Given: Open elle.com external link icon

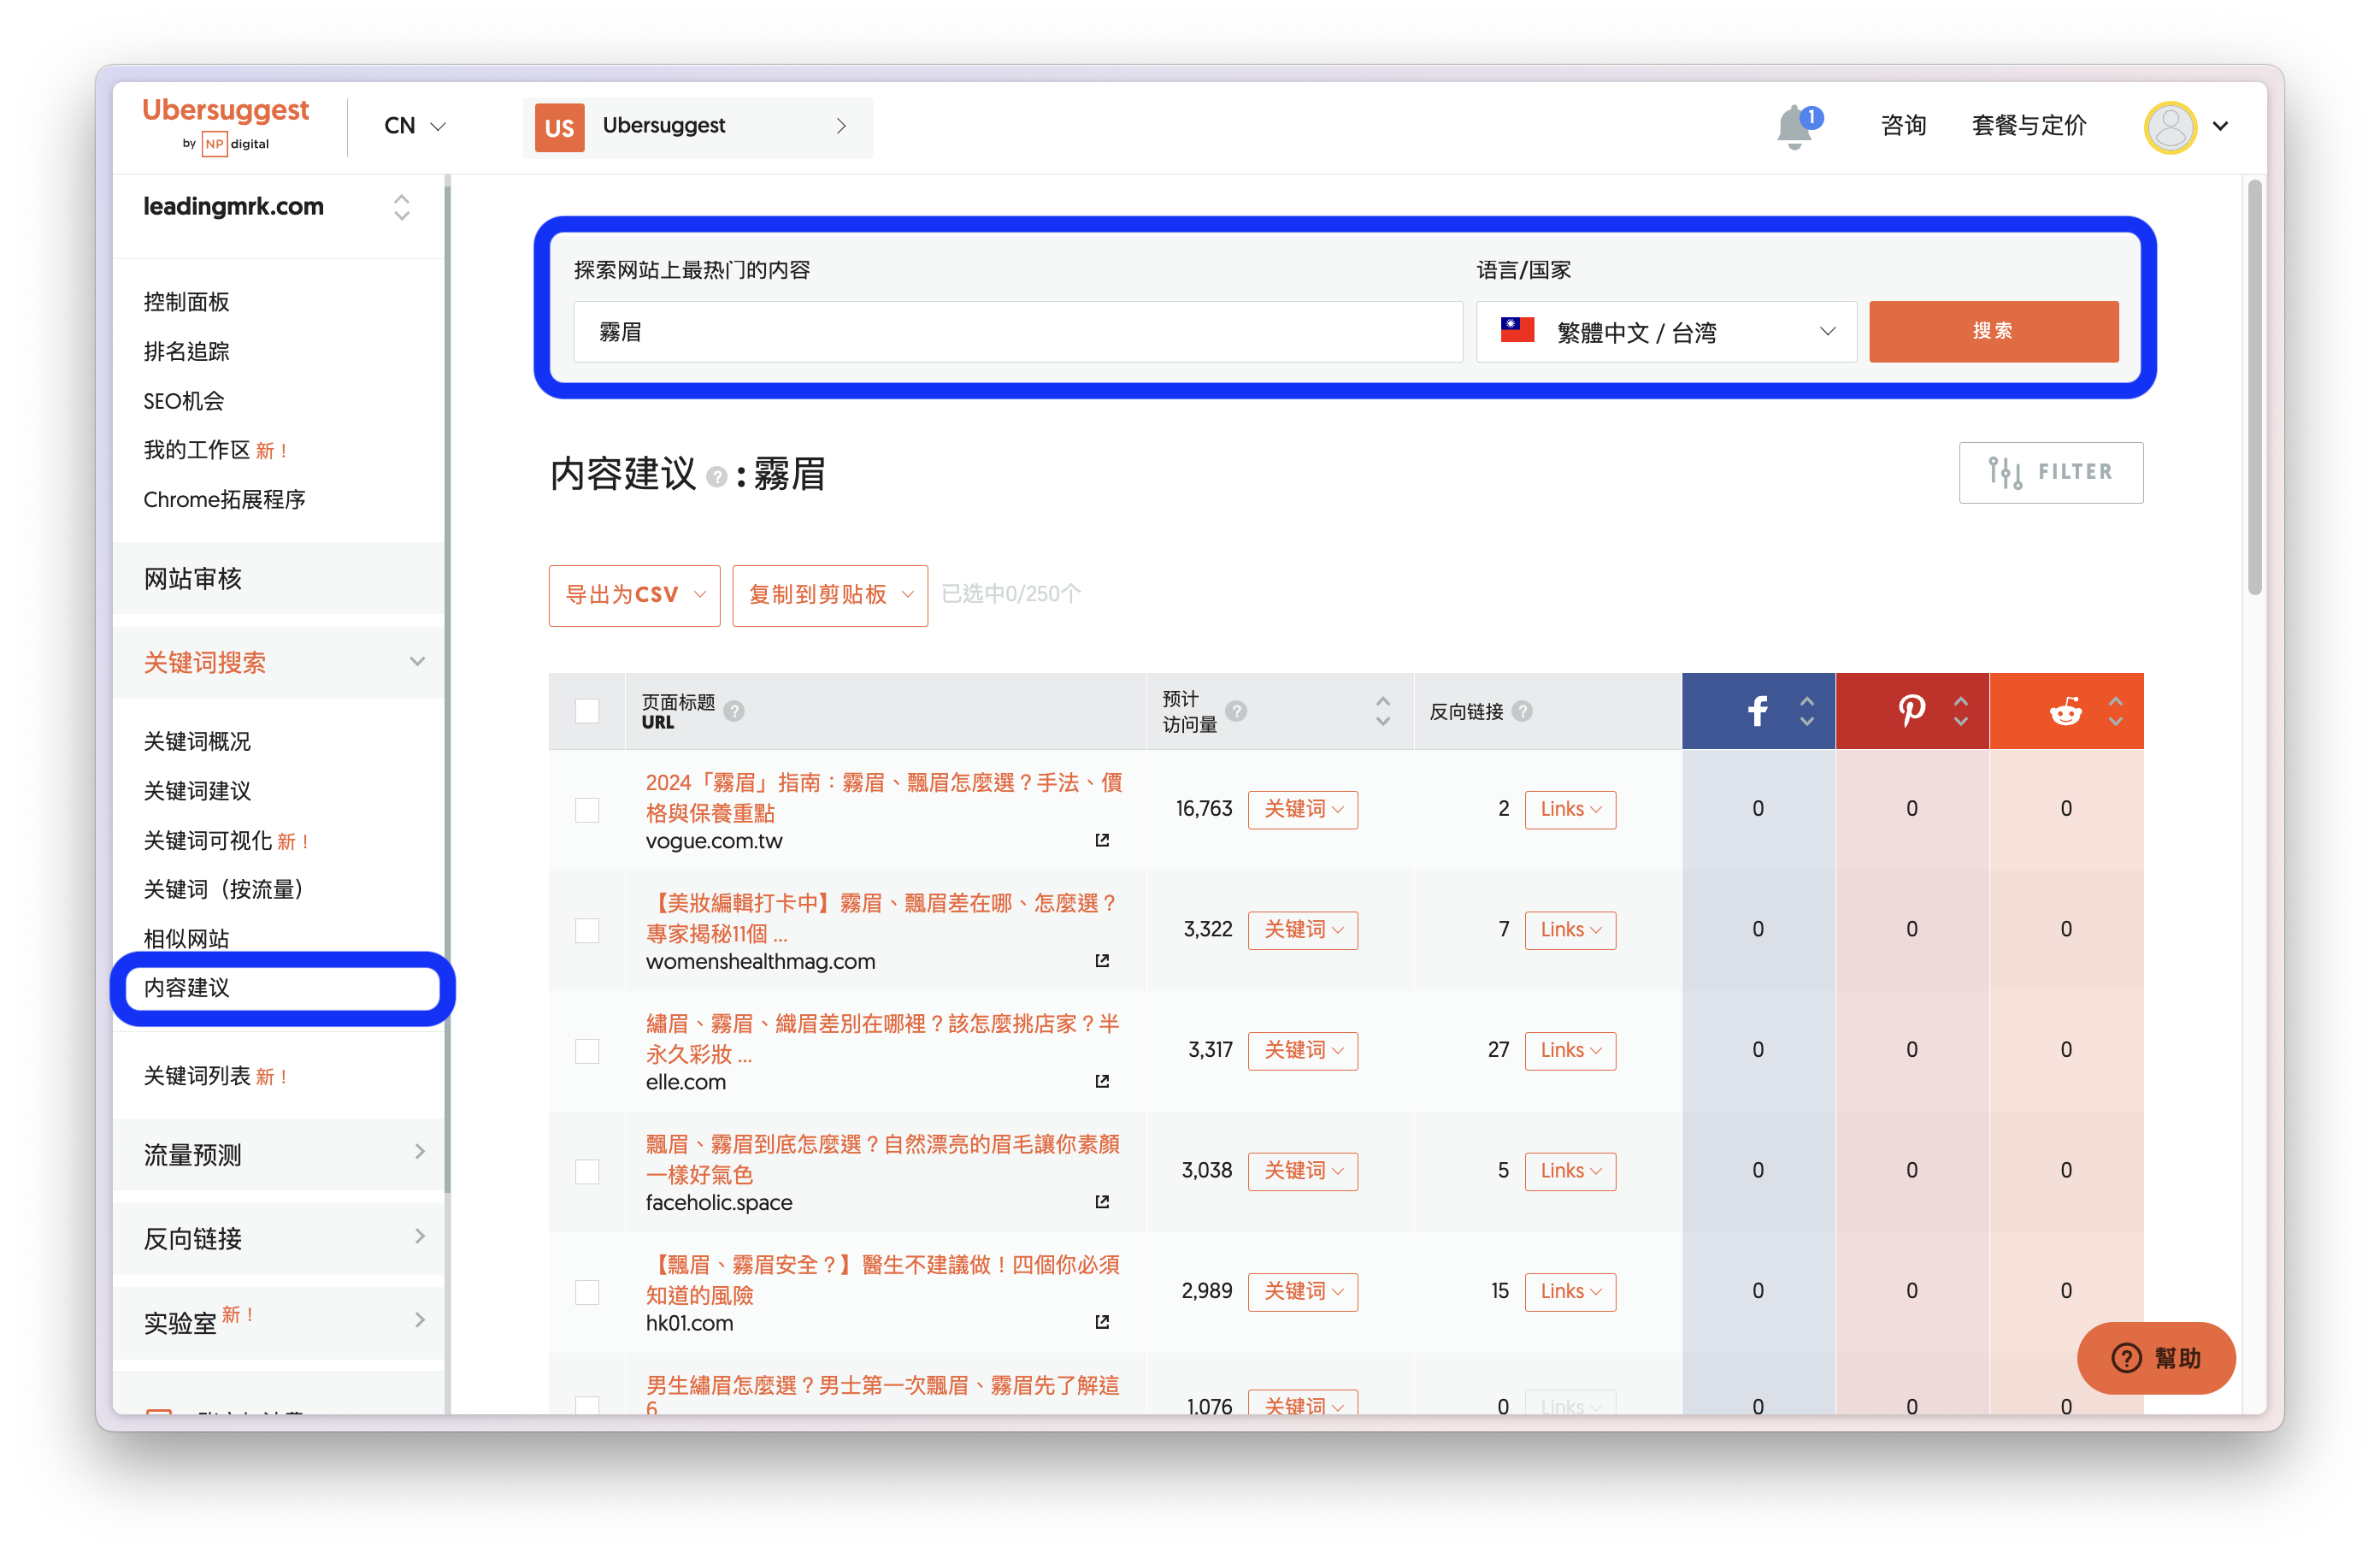Looking at the screenshot, I should click(1102, 1081).
